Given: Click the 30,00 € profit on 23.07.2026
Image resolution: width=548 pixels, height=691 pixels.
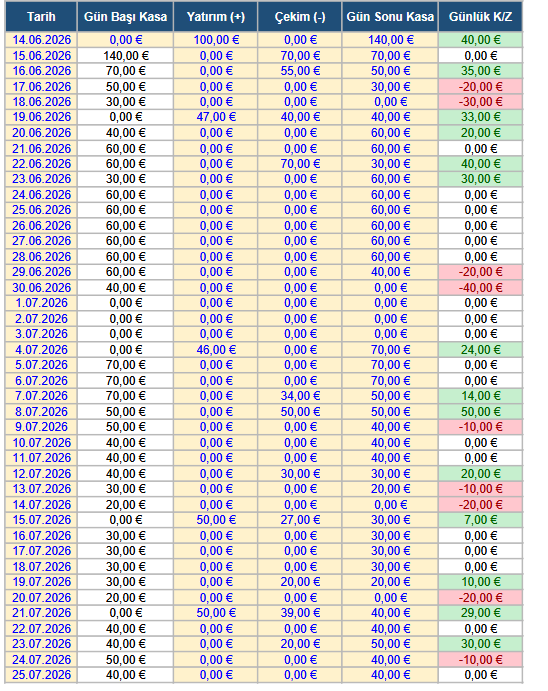Looking at the screenshot, I should (480, 644).
